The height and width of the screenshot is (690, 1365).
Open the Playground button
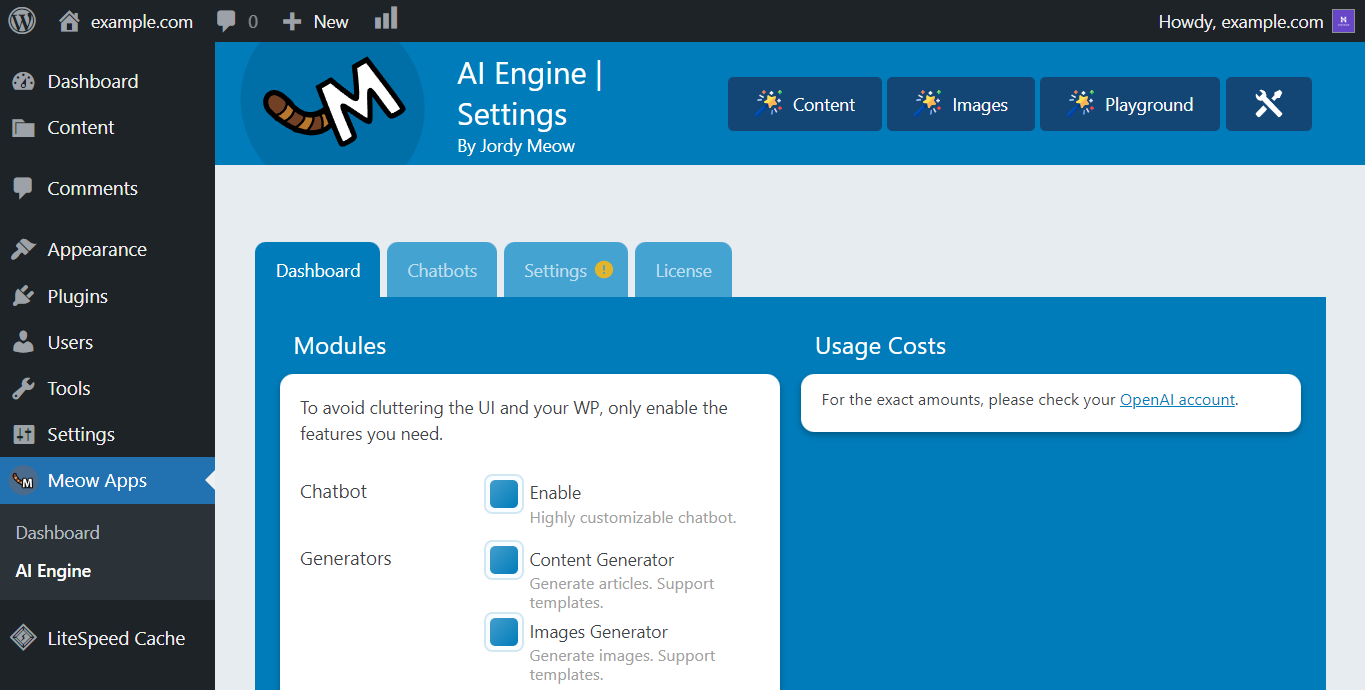point(1129,103)
